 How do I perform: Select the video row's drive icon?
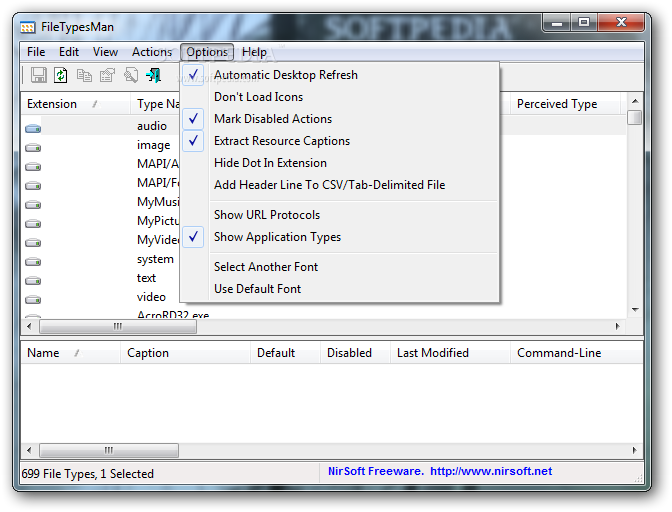[x=33, y=299]
